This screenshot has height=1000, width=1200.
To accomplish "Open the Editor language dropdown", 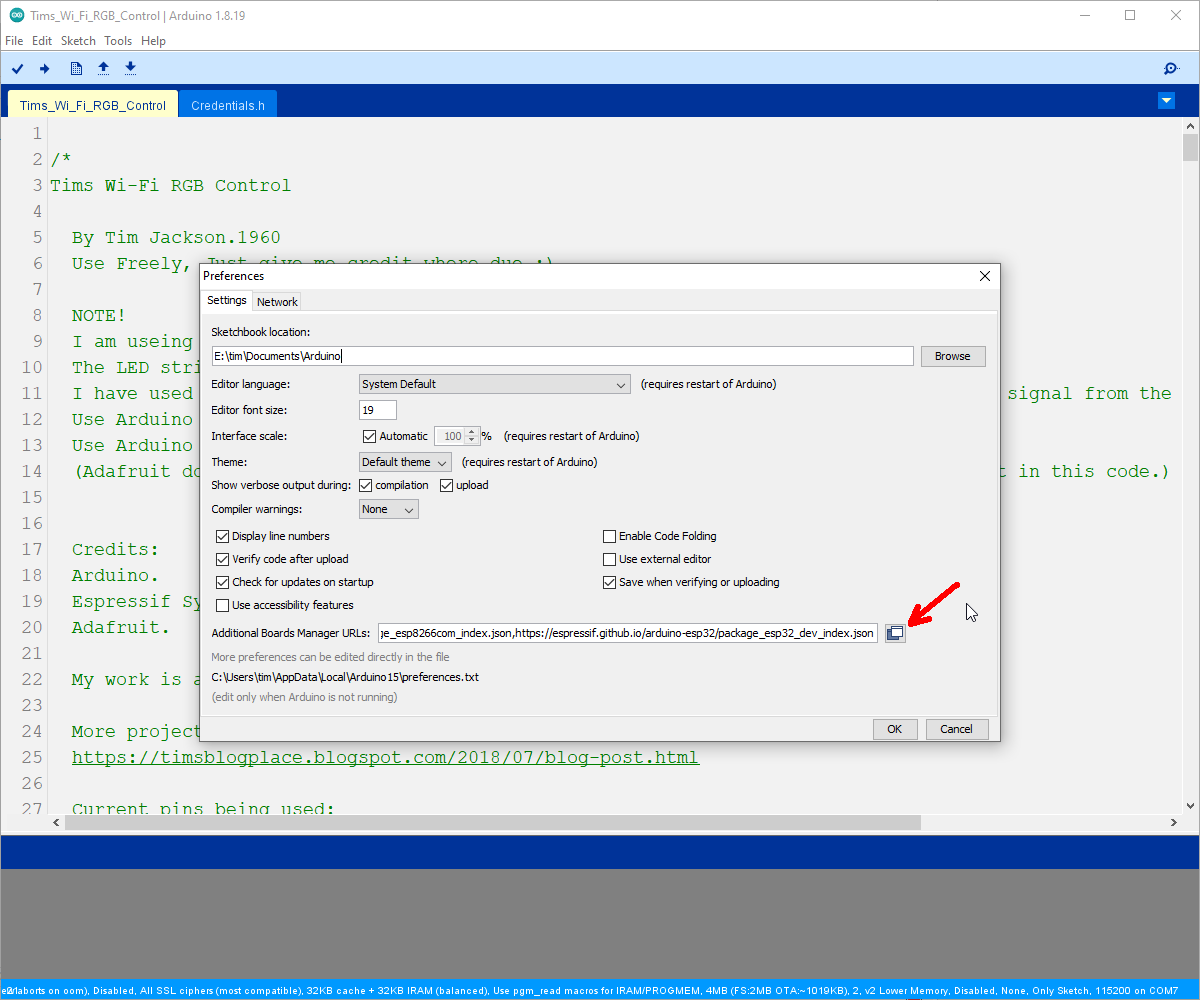I will pyautogui.click(x=495, y=384).
